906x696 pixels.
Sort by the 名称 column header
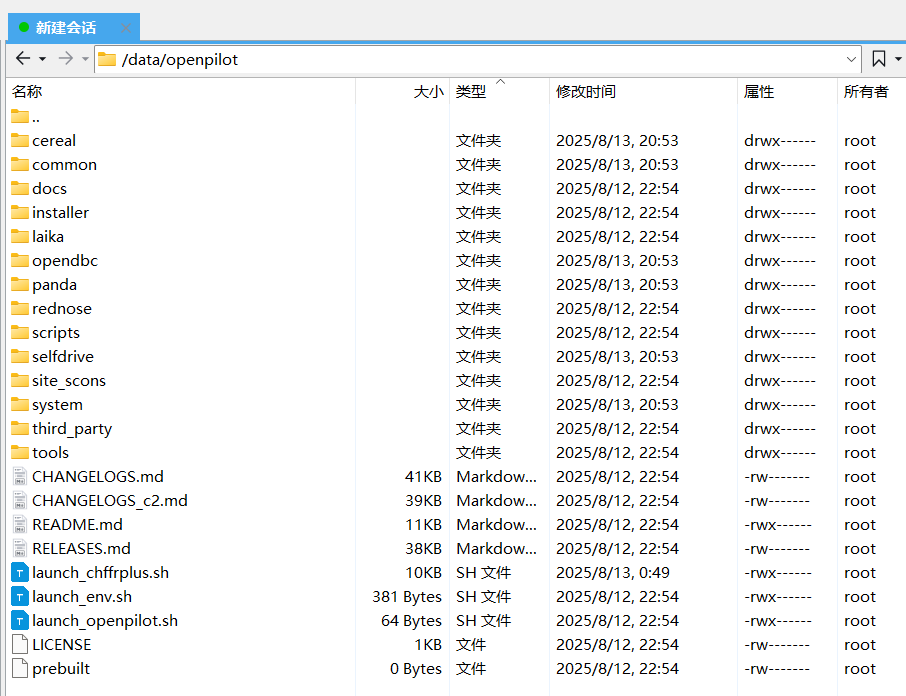pos(182,91)
